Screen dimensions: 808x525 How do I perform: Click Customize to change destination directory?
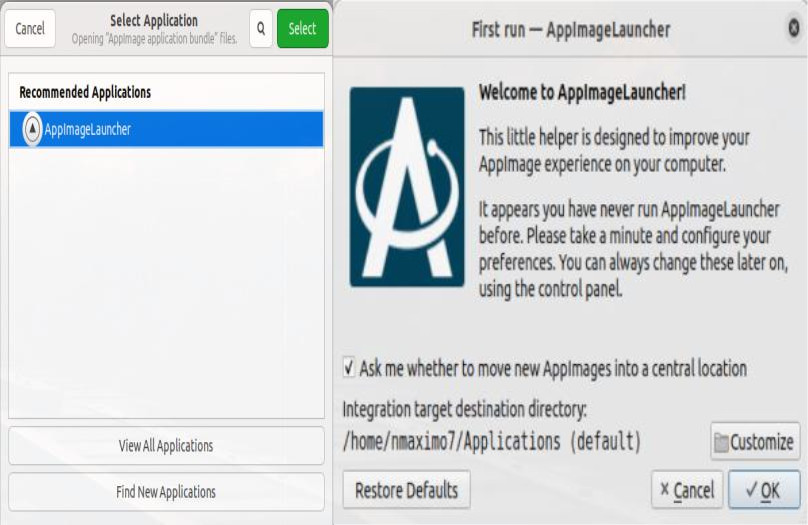(755, 442)
